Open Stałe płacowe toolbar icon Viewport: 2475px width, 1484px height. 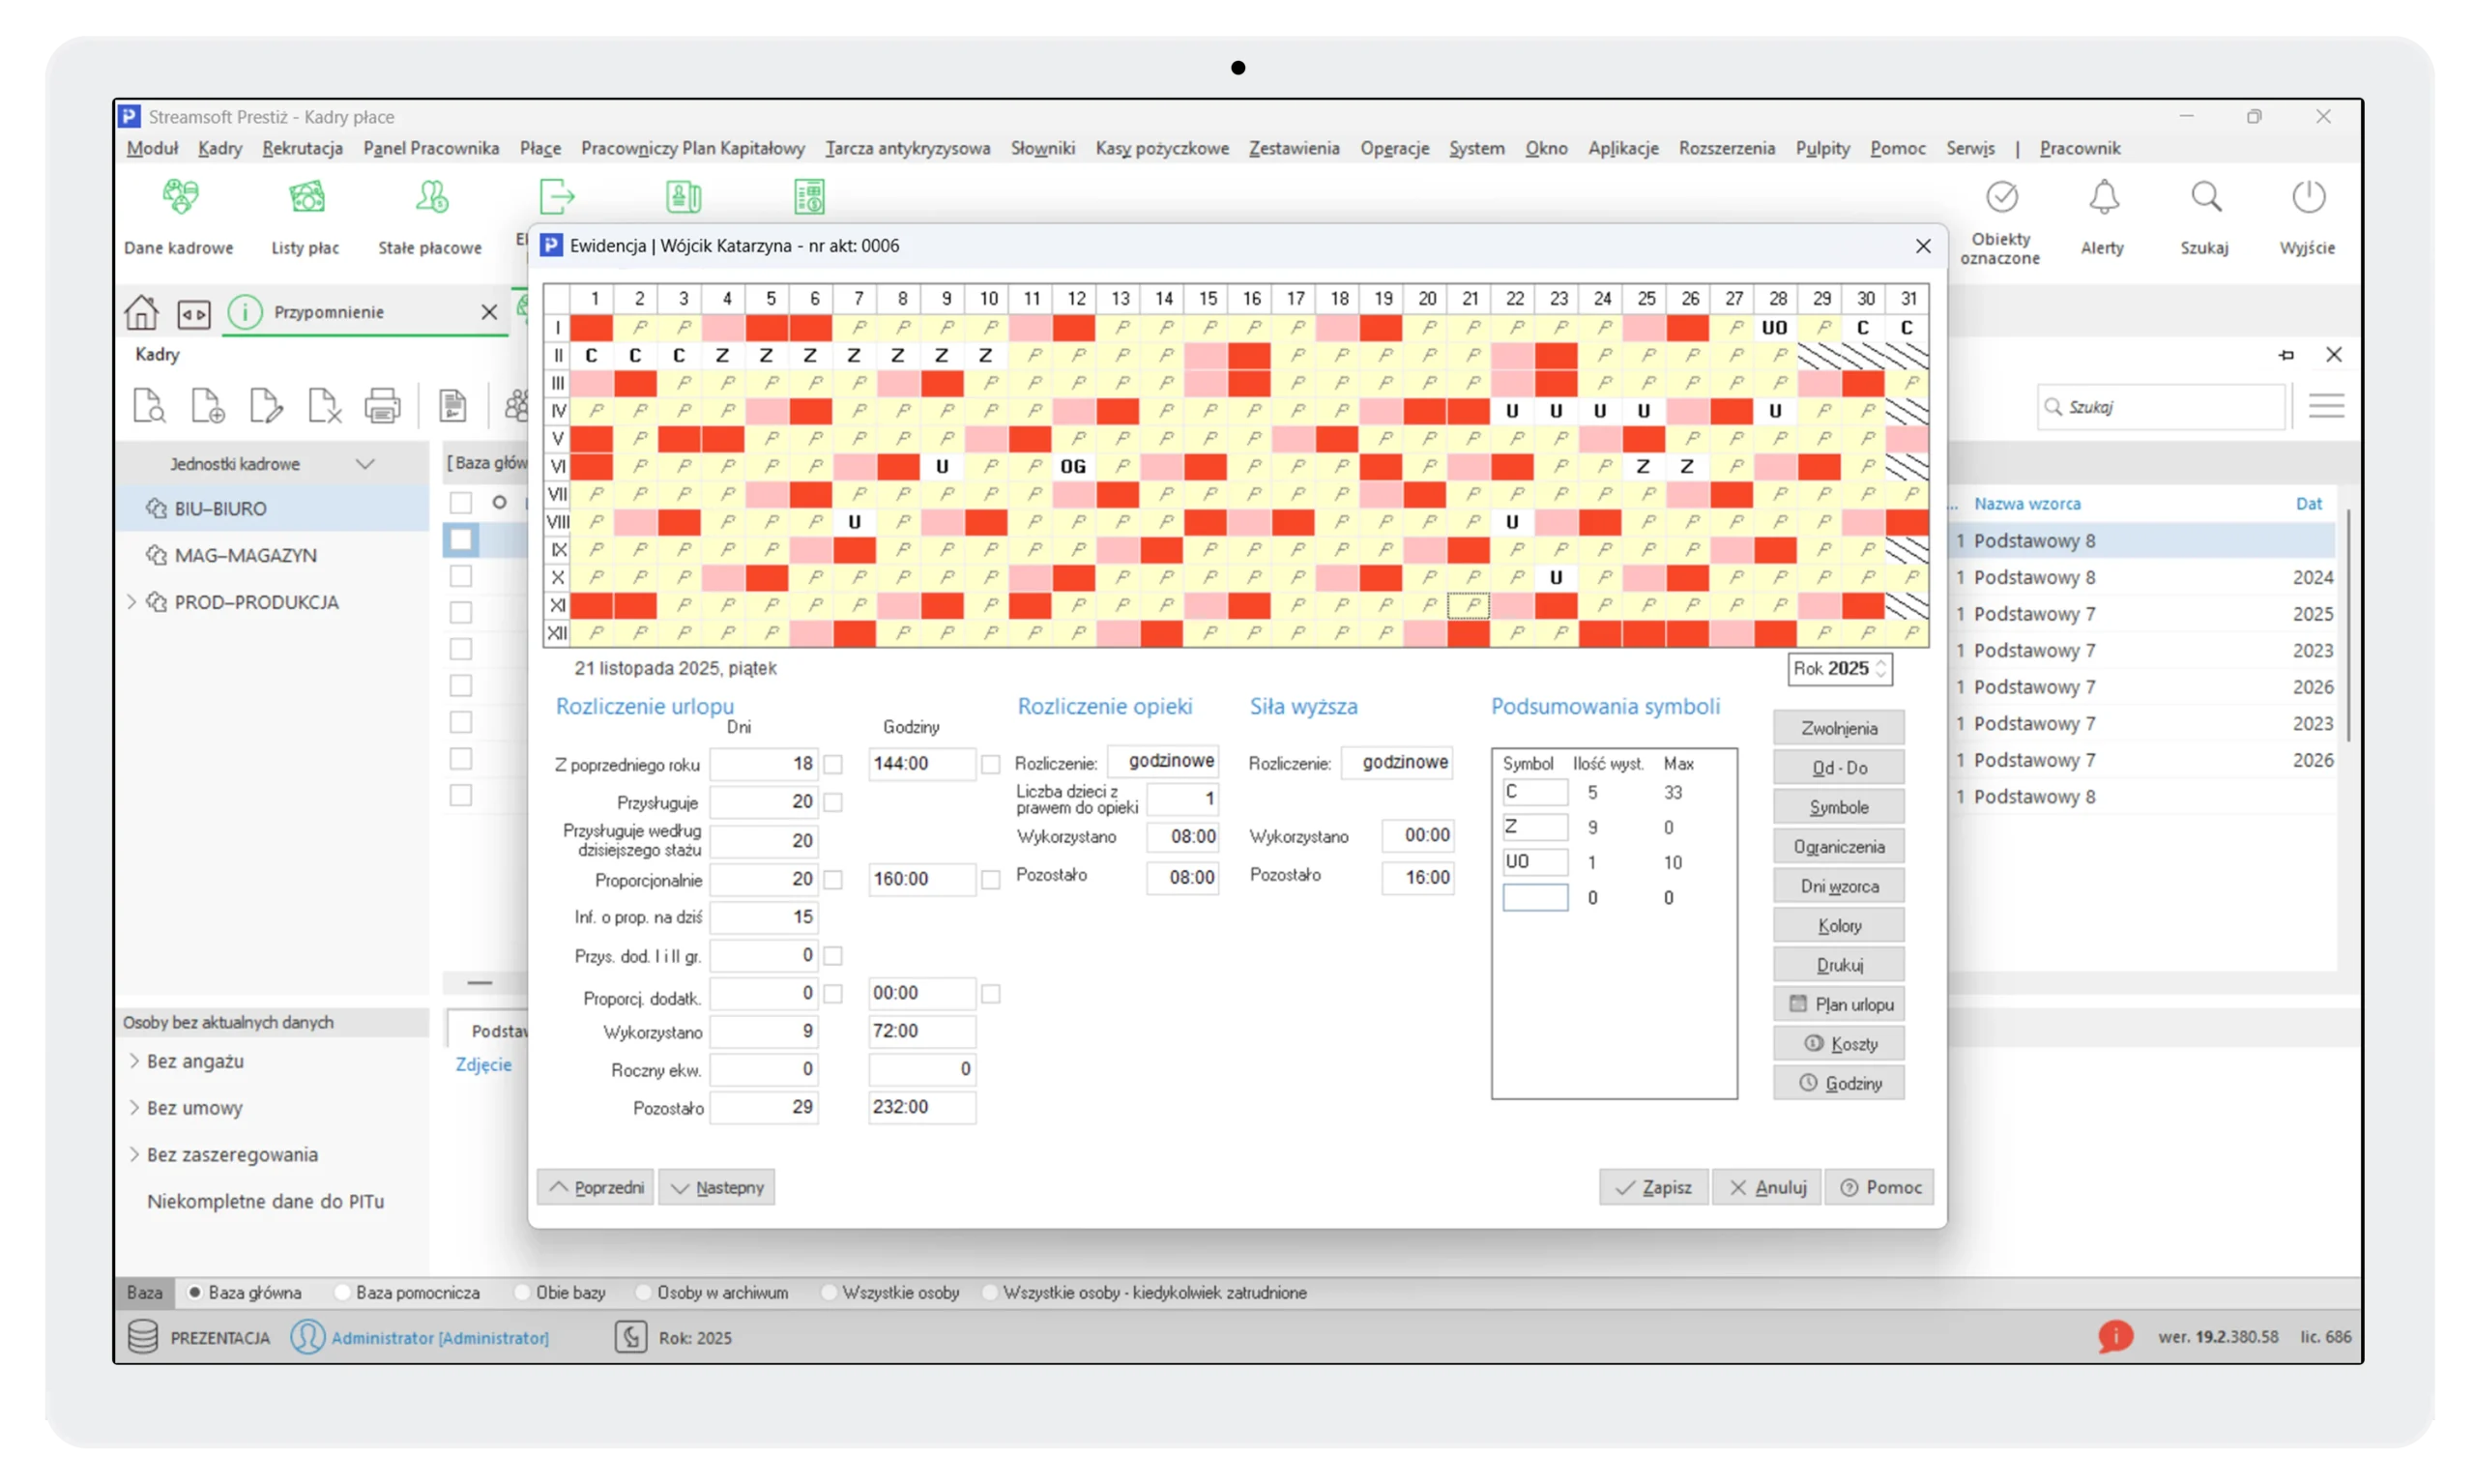(431, 198)
